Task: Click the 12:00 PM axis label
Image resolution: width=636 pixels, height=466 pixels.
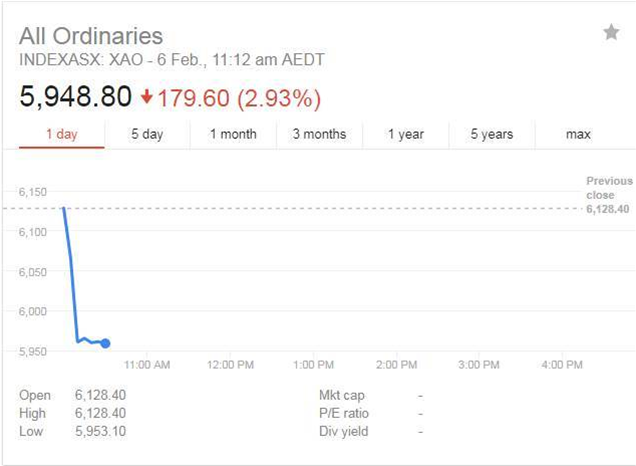Action: click(x=230, y=365)
